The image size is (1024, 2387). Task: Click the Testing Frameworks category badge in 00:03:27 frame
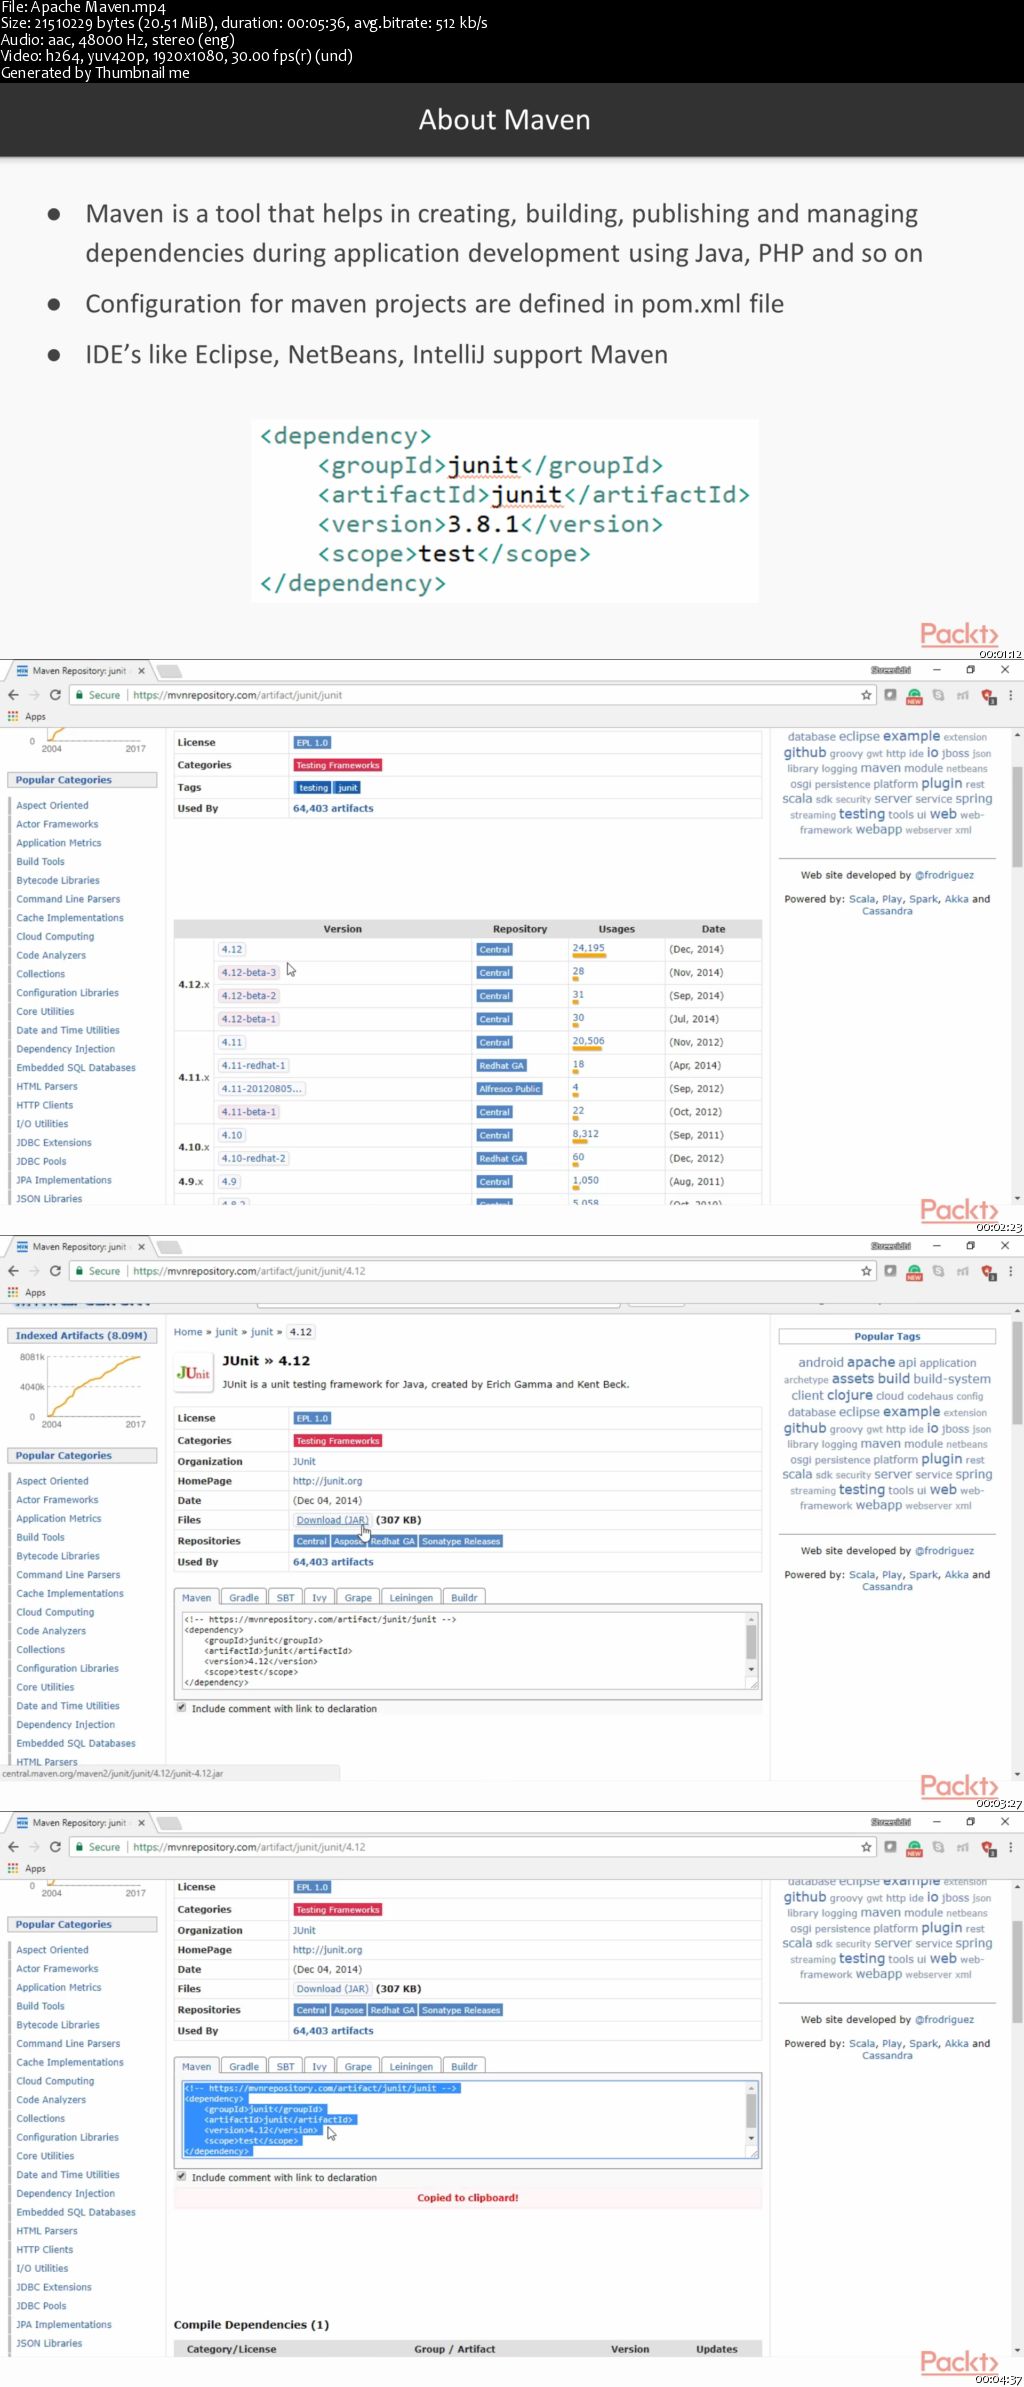(x=338, y=1441)
